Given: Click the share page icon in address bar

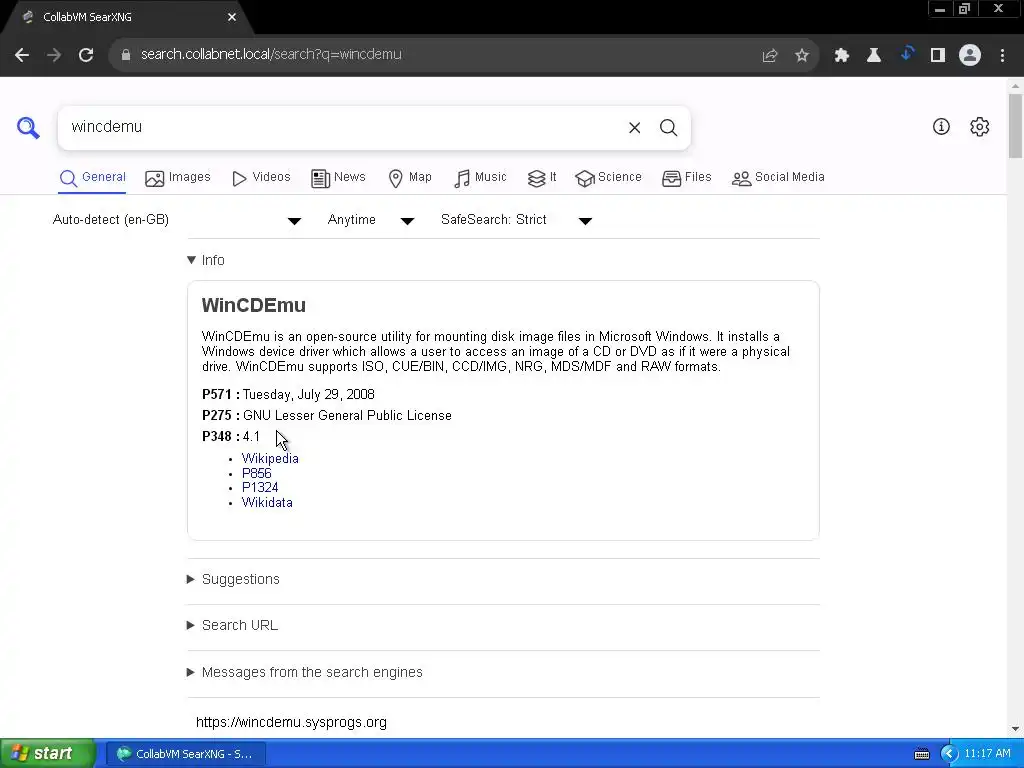Looking at the screenshot, I should (x=770, y=56).
